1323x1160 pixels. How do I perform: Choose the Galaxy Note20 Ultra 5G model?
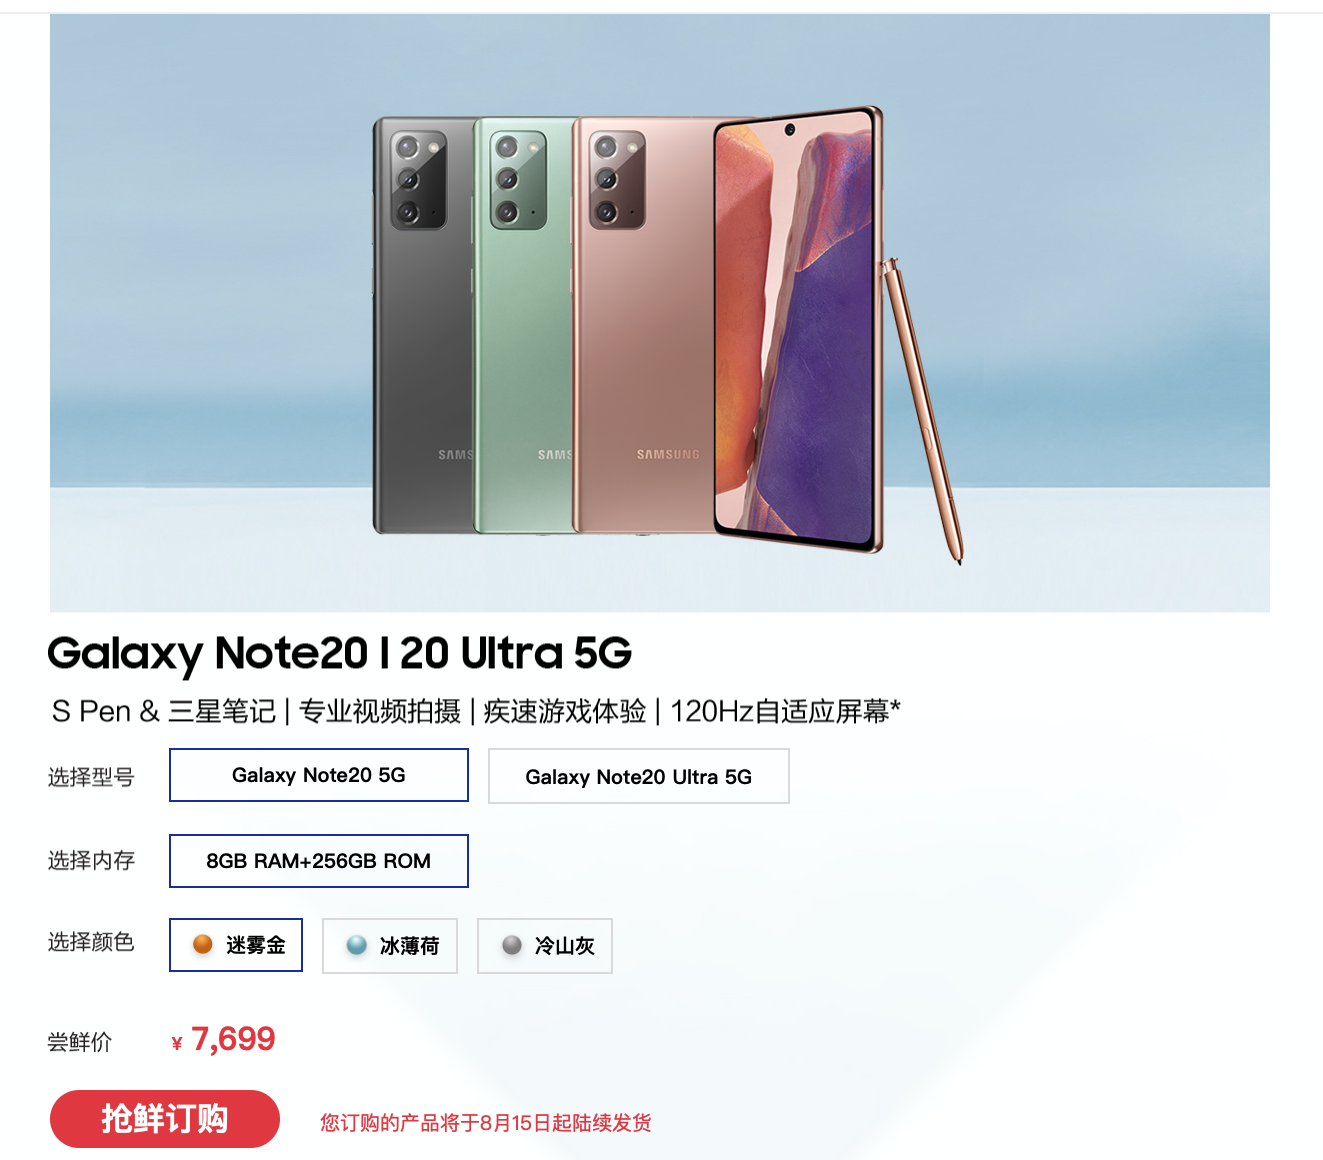point(639,776)
